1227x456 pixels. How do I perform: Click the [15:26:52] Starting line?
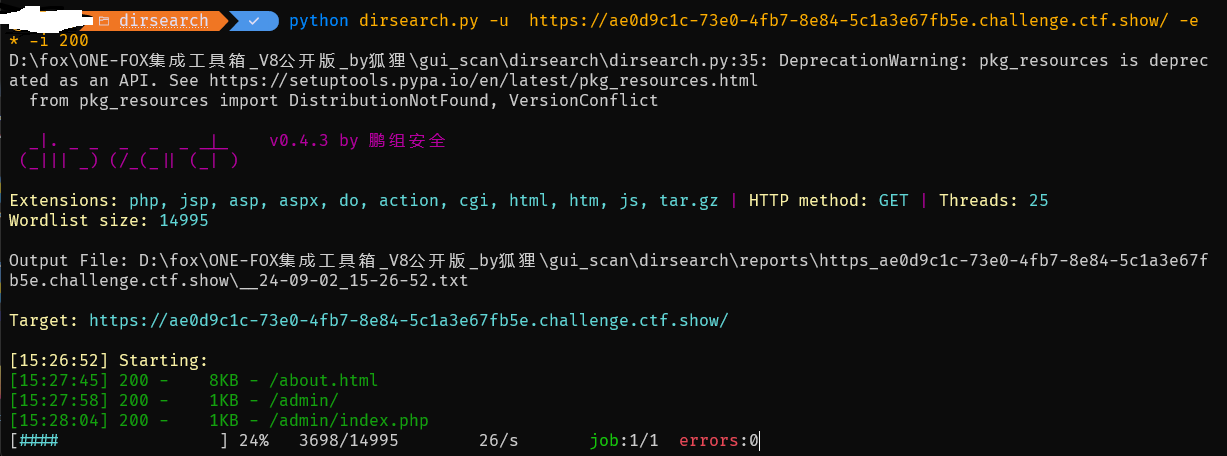pos(109,360)
